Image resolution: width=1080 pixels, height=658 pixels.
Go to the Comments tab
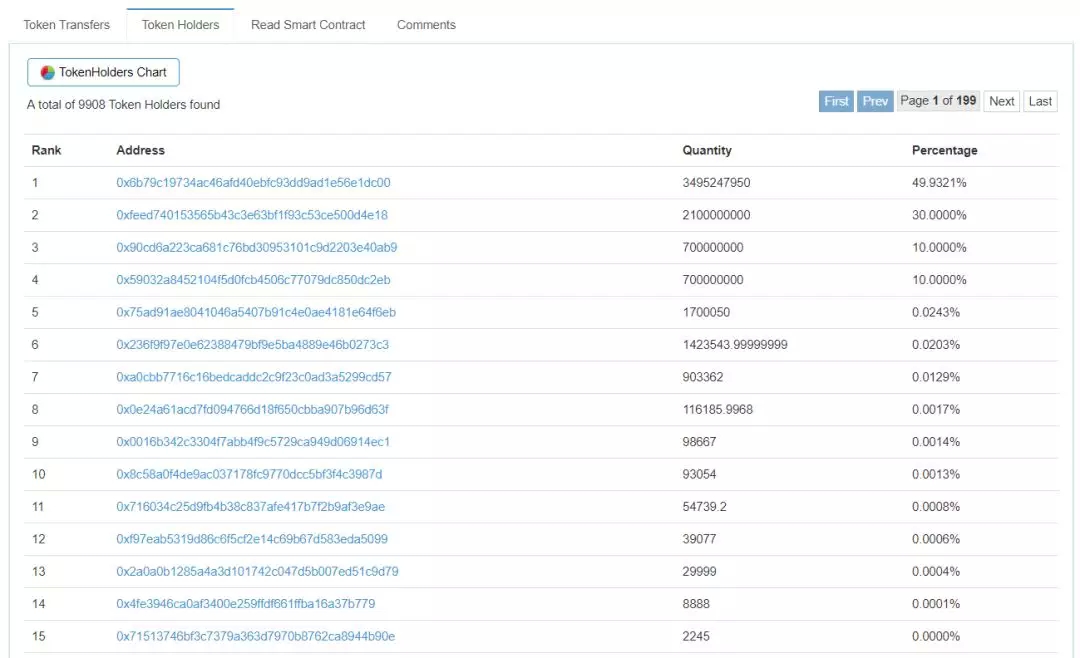click(426, 25)
